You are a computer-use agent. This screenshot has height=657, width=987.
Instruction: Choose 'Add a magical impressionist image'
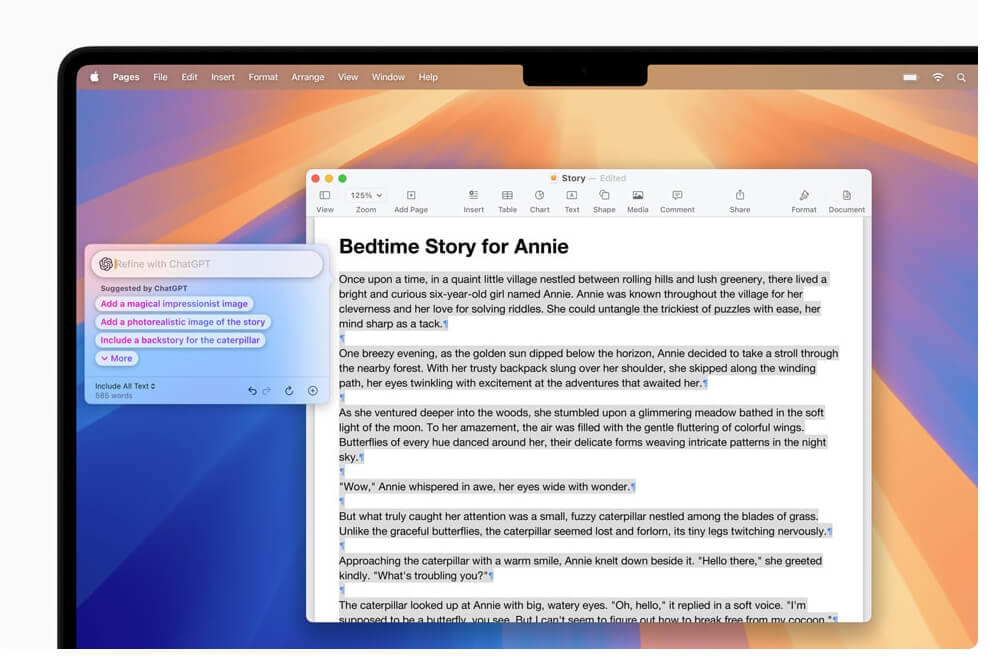[x=172, y=303]
